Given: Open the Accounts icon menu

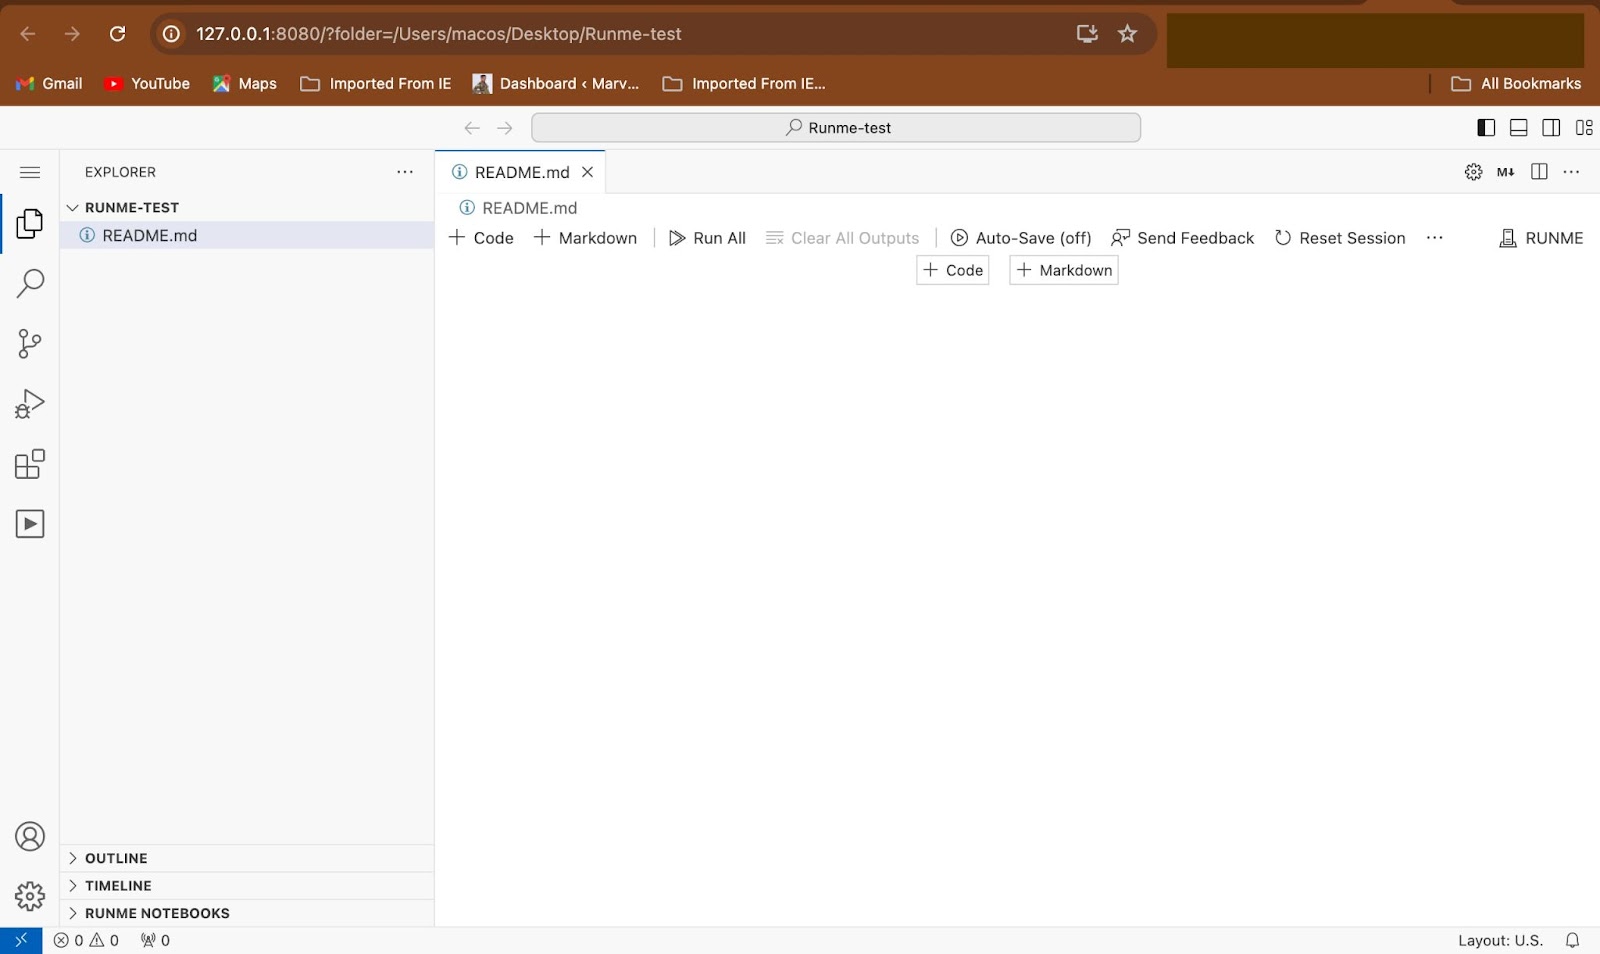Looking at the screenshot, I should coord(30,836).
